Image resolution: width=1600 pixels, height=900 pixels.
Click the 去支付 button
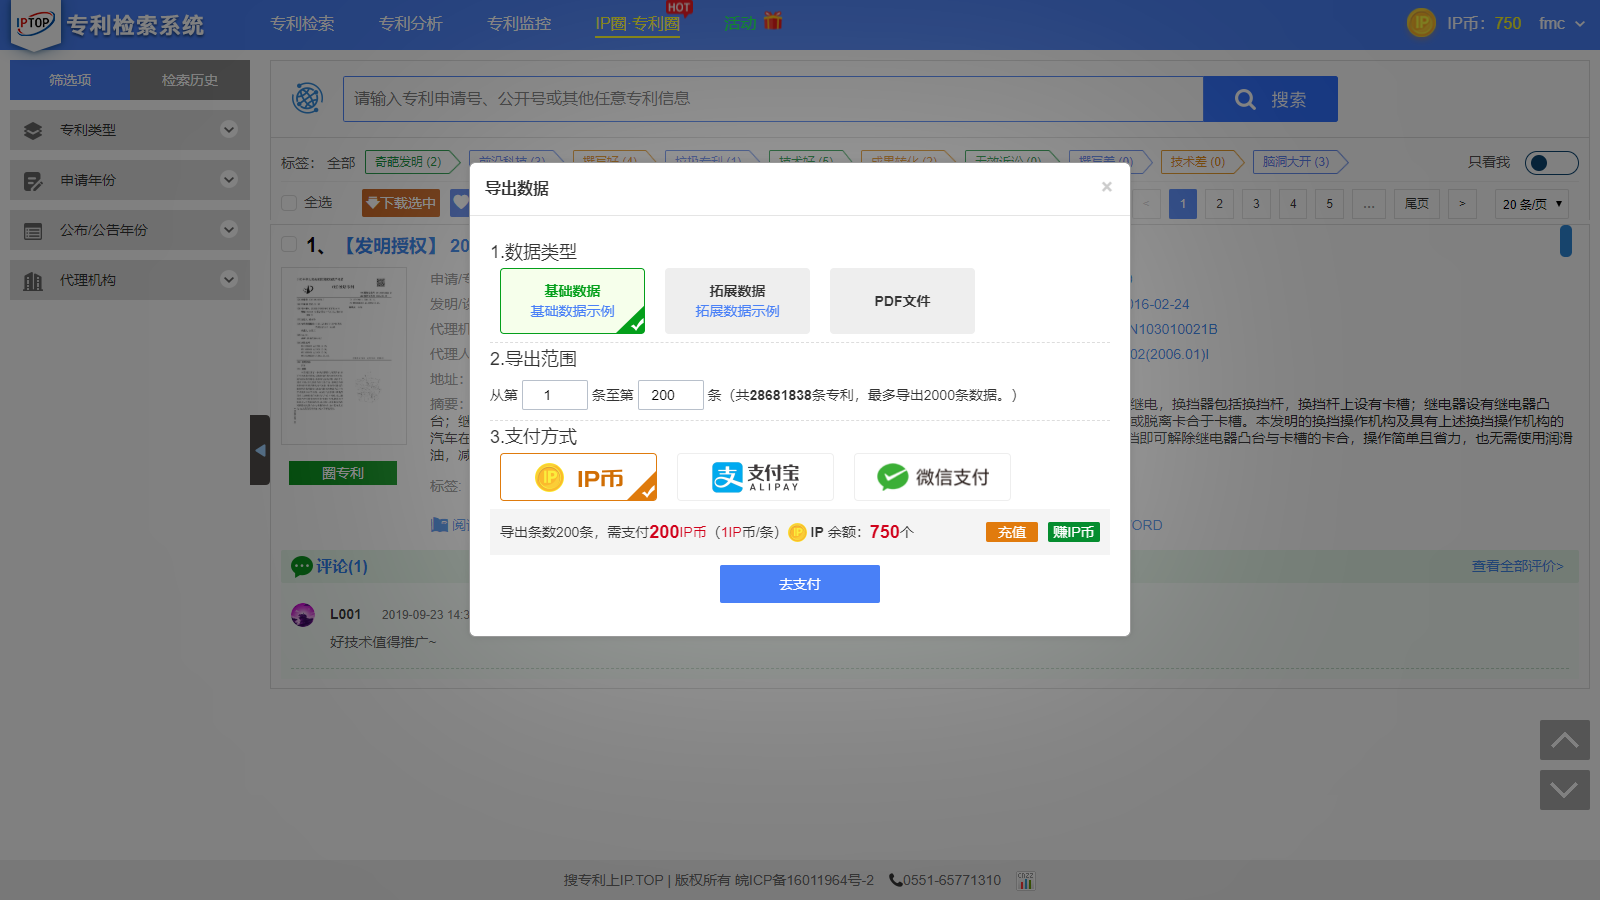[x=799, y=584]
